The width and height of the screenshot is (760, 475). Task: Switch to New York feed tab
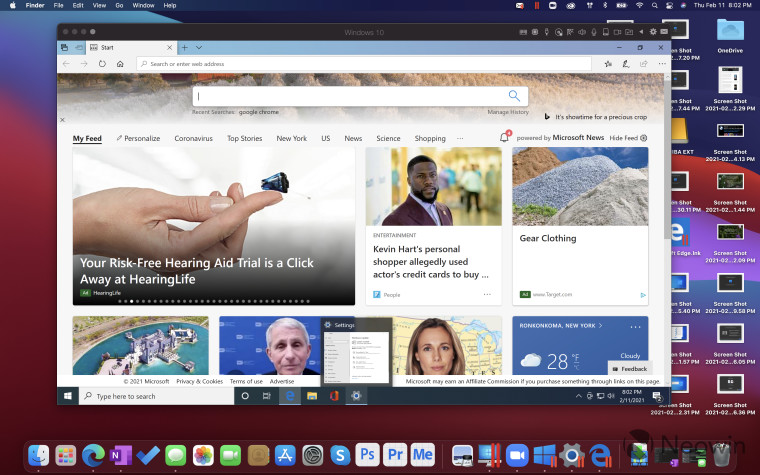pos(291,138)
